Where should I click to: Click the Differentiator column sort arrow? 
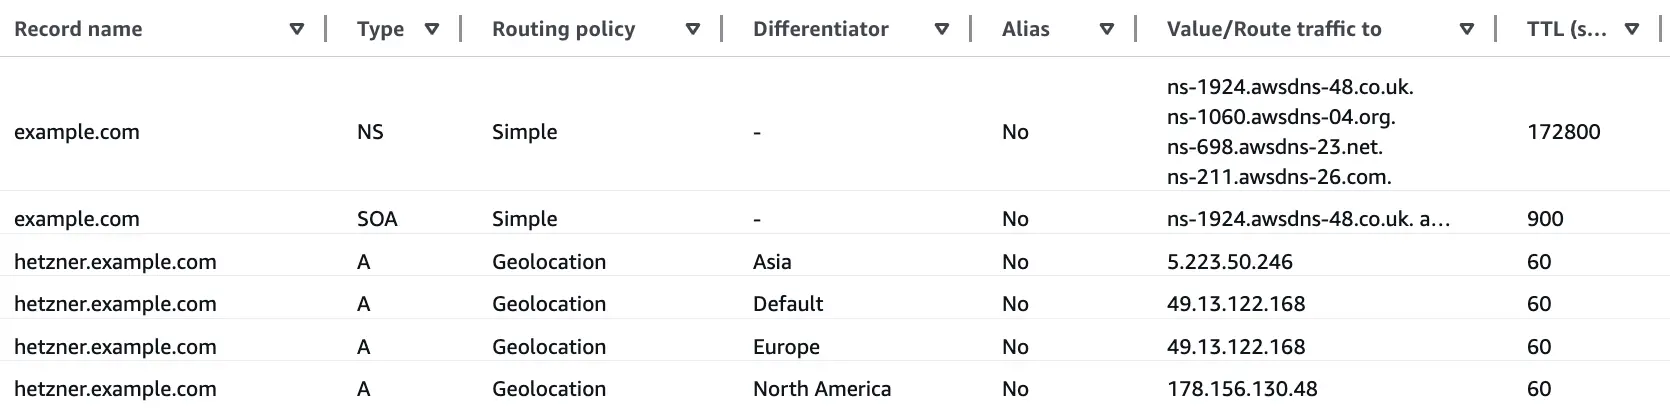[941, 30]
